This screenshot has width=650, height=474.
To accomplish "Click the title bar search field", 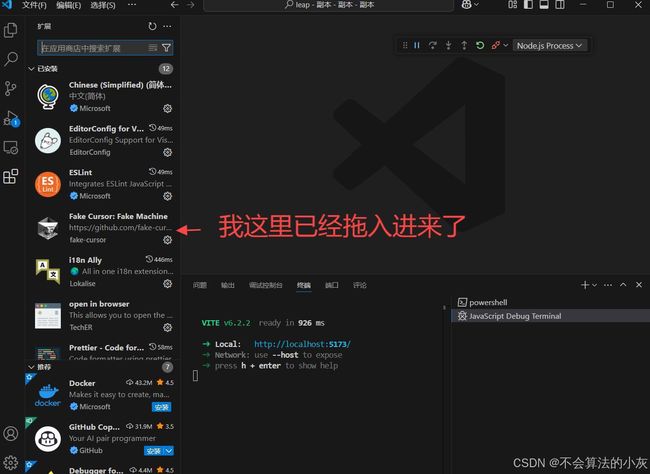I will click(329, 5).
